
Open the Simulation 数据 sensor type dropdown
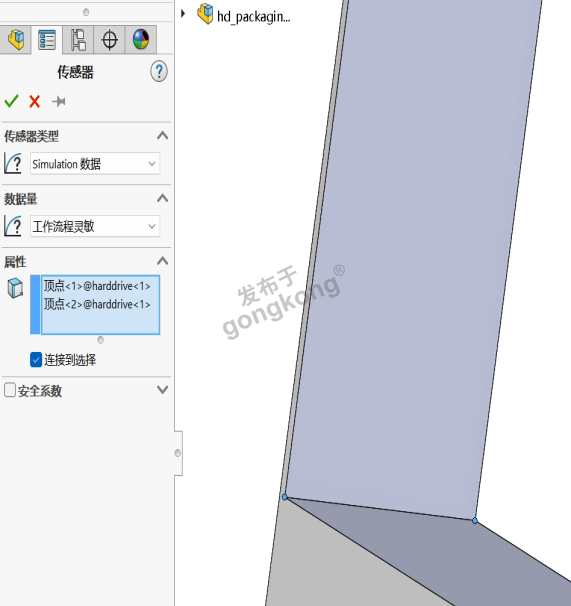pos(95,164)
